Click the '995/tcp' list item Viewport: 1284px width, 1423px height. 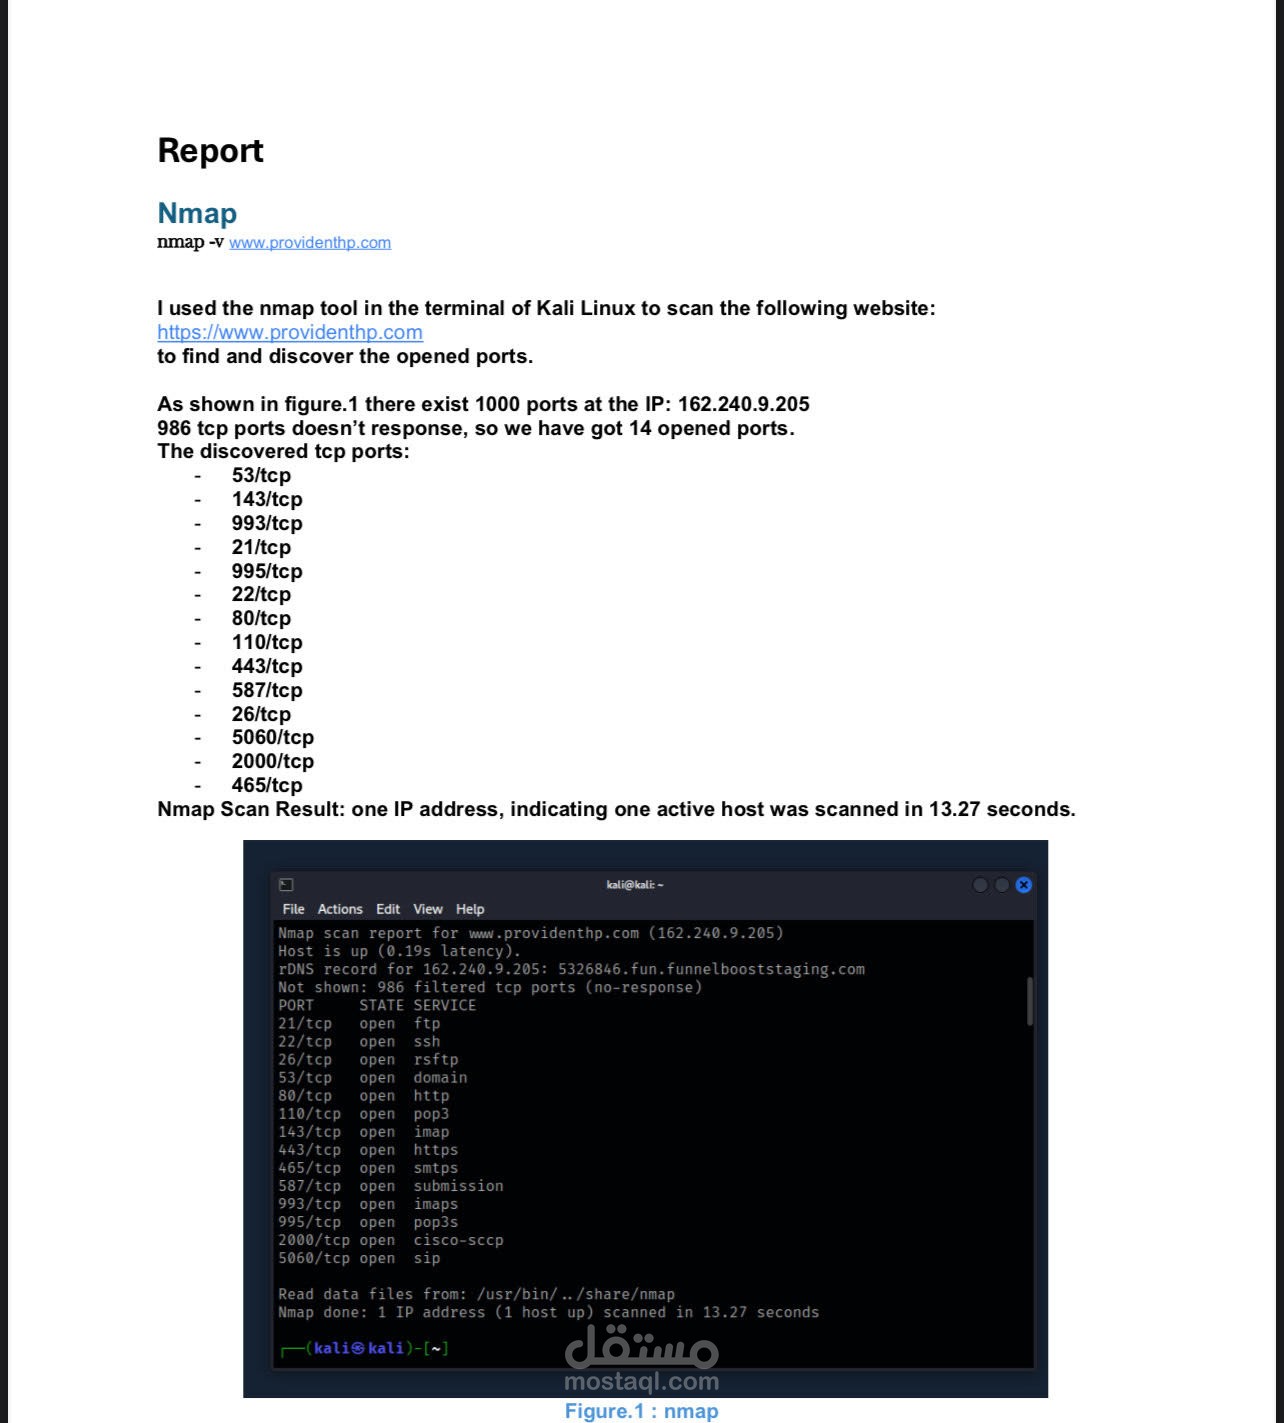tap(267, 571)
